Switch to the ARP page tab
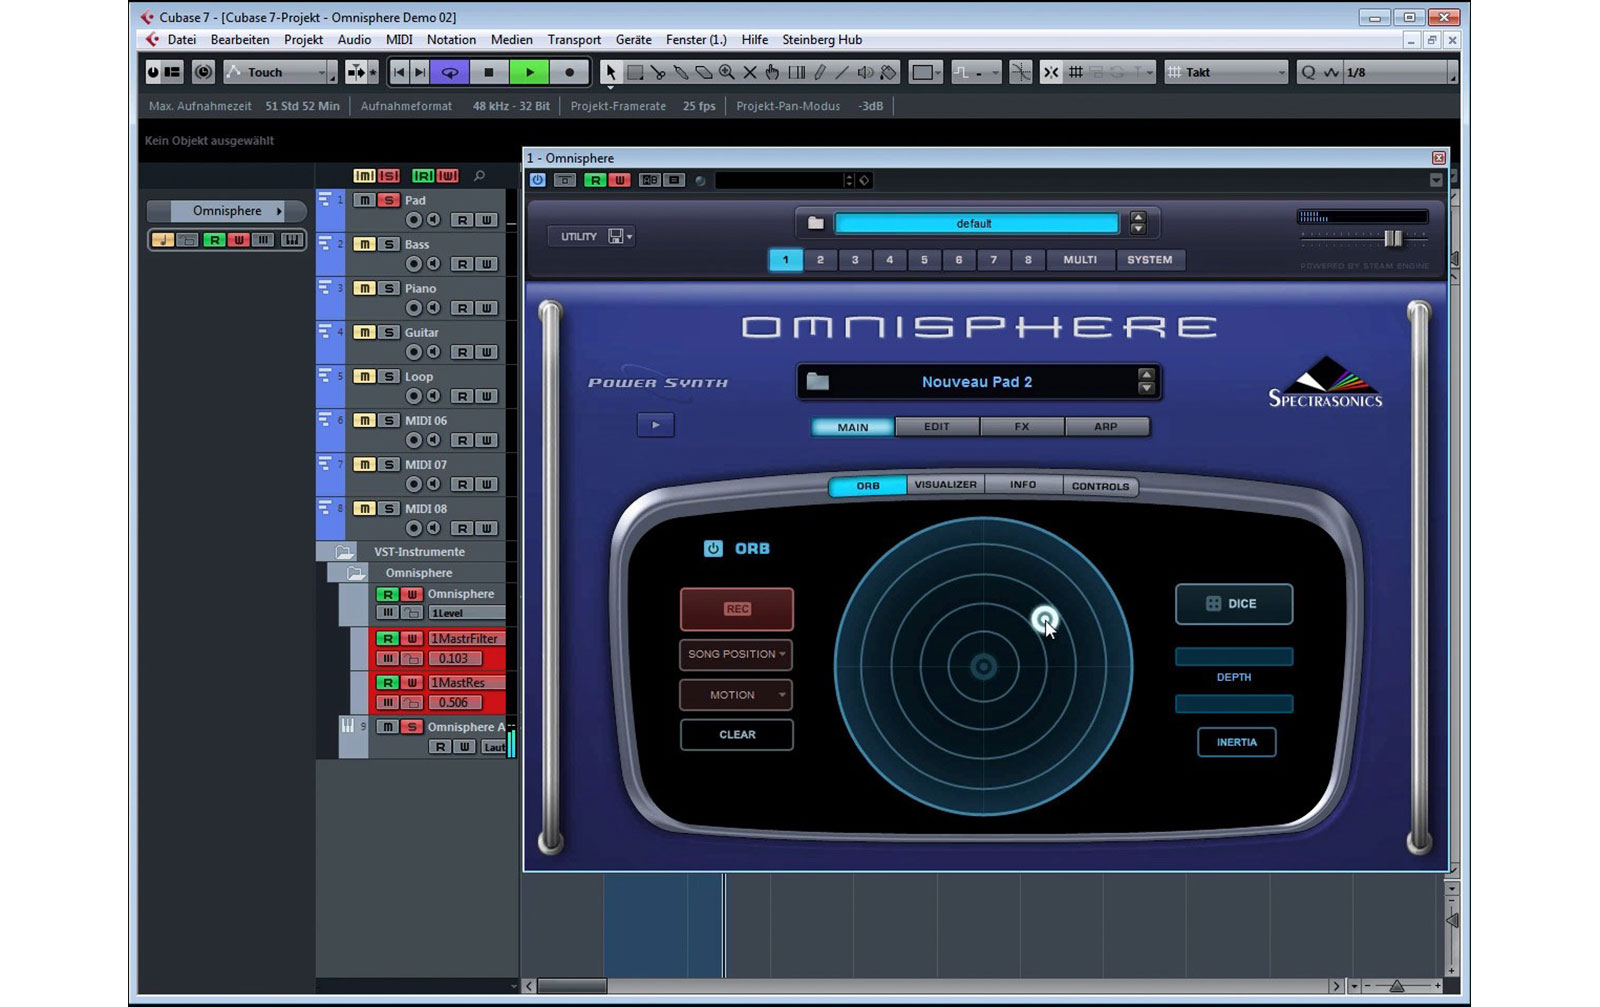1600x1007 pixels. pos(1106,427)
